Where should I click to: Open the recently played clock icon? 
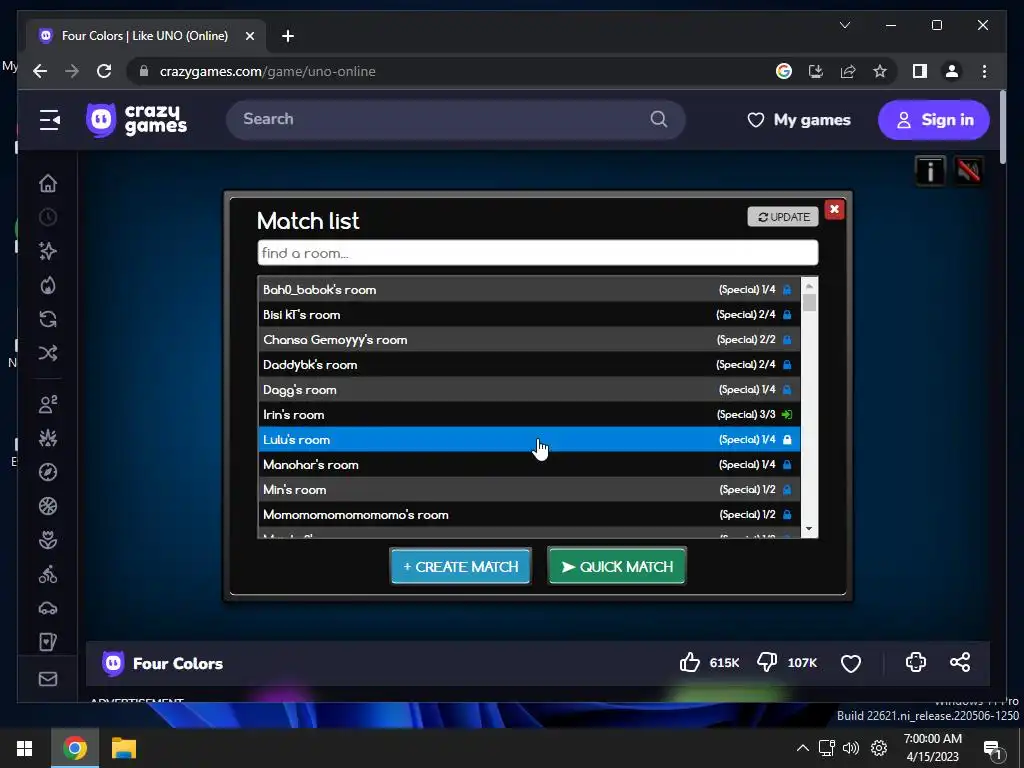click(48, 217)
